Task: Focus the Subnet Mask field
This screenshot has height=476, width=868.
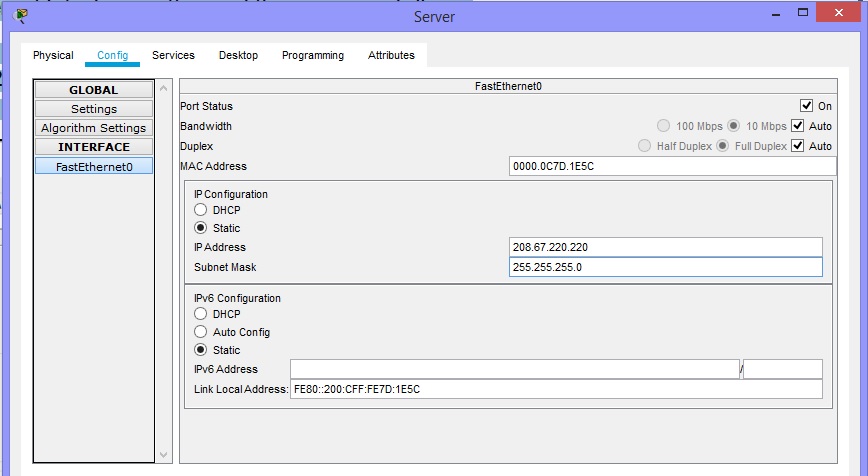Action: (x=665, y=267)
